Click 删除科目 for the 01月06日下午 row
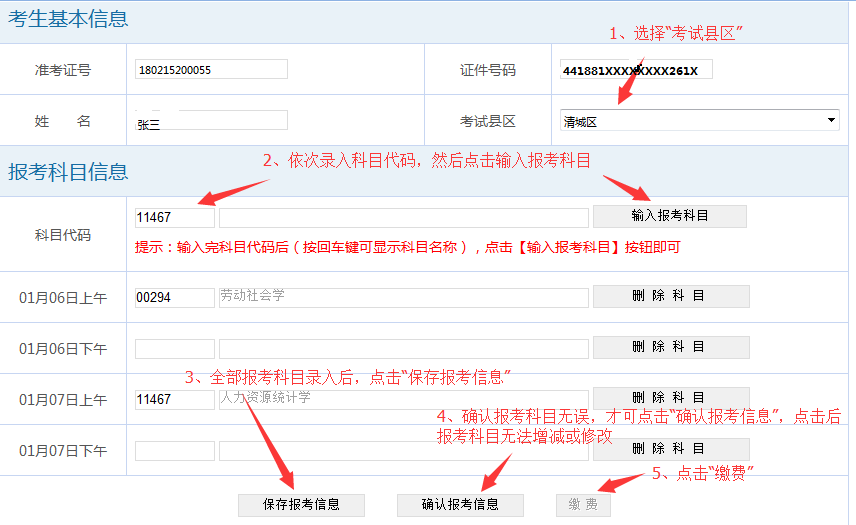Screen dimensions: 856x525 point(671,347)
